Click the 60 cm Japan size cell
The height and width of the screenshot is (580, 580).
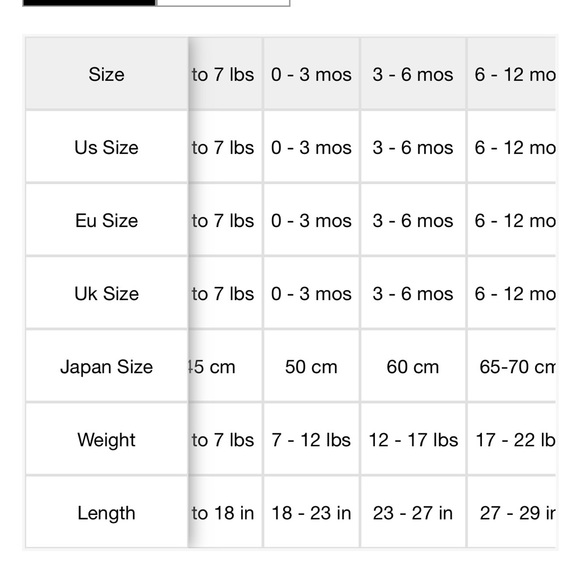(x=413, y=366)
